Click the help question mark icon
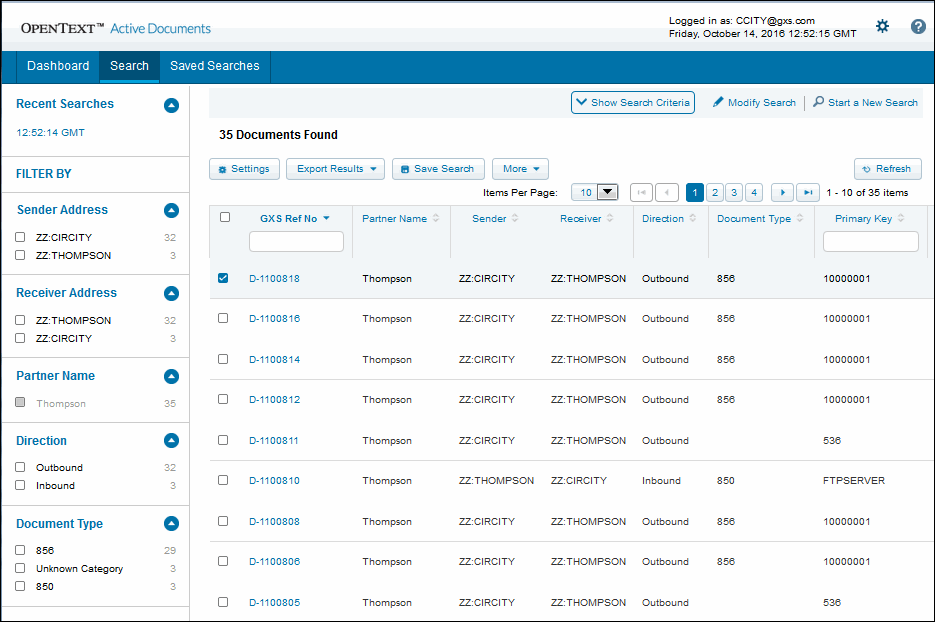 point(918,26)
